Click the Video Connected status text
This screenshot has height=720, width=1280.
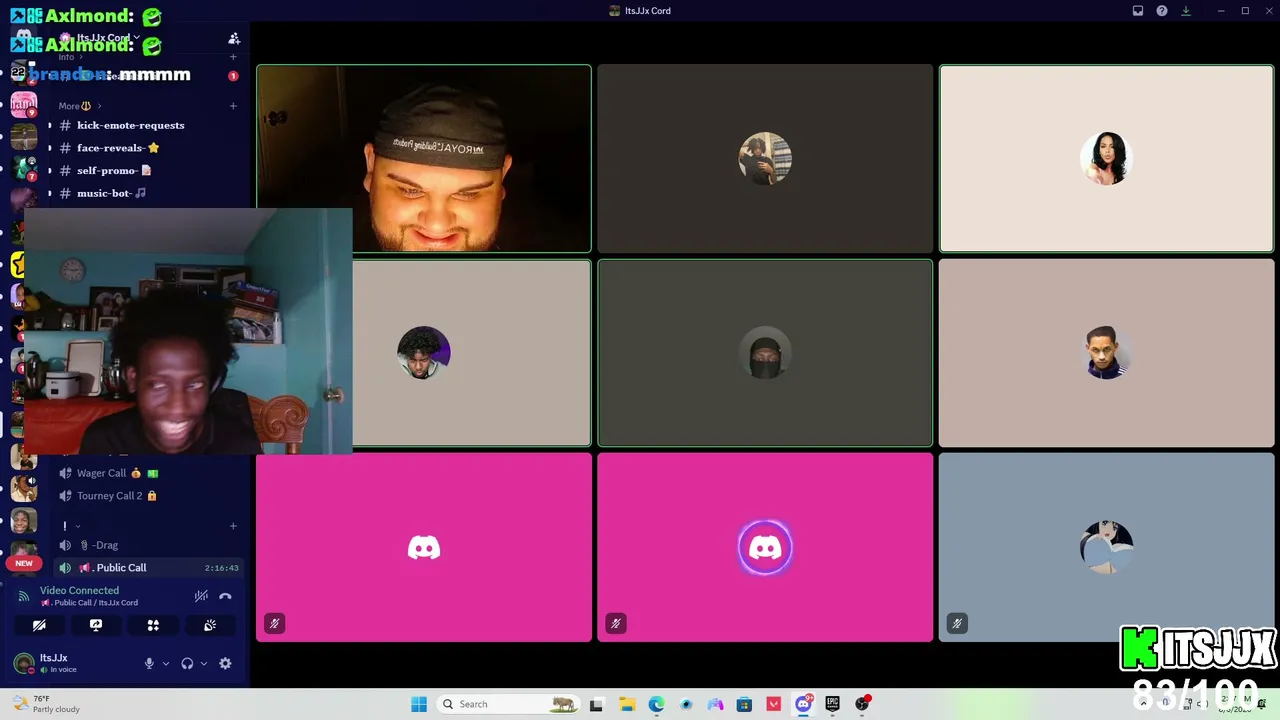click(79, 591)
